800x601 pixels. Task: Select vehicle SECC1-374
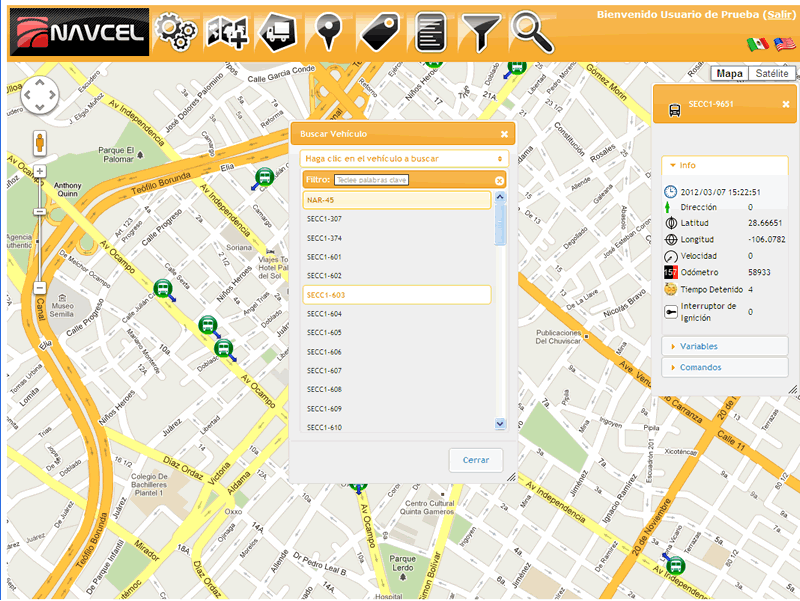pyautogui.click(x=397, y=238)
